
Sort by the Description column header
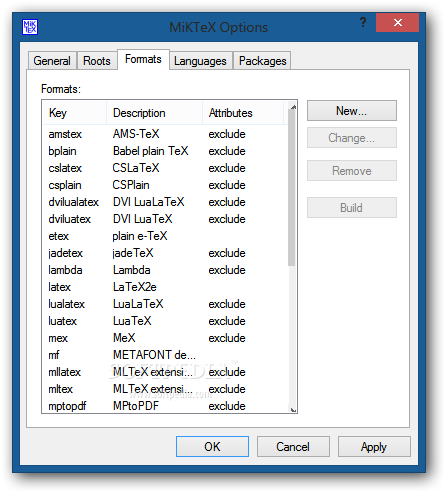[154, 113]
